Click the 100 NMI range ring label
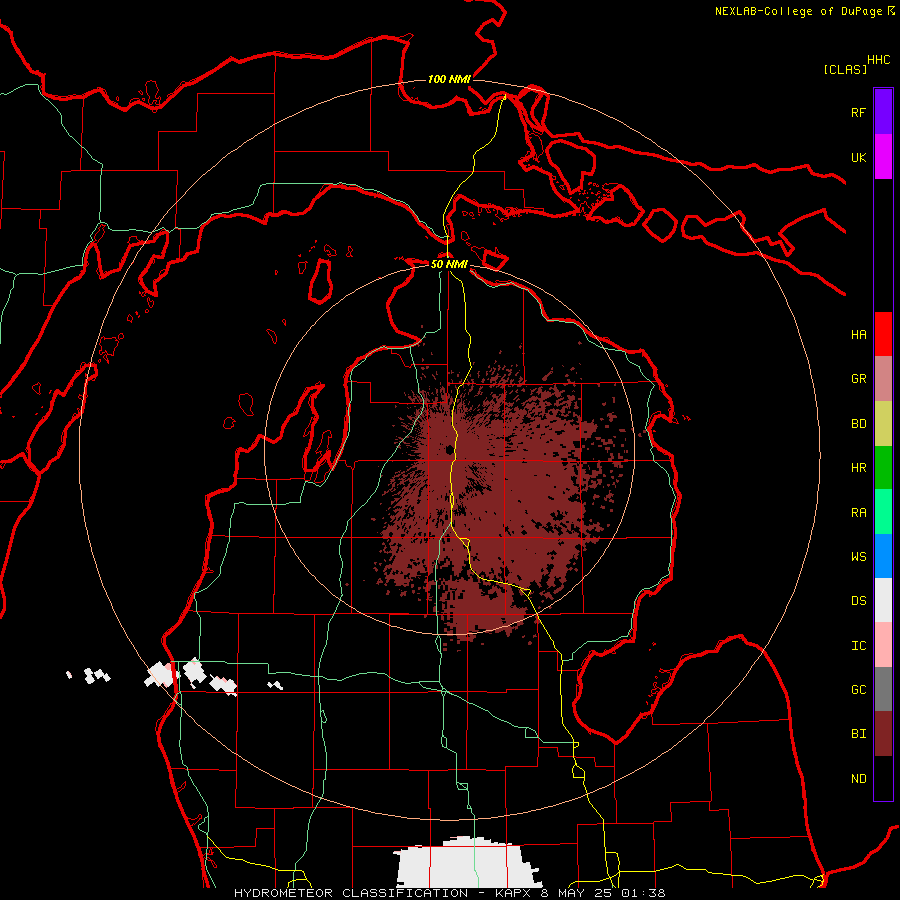900x900 pixels. tap(449, 79)
